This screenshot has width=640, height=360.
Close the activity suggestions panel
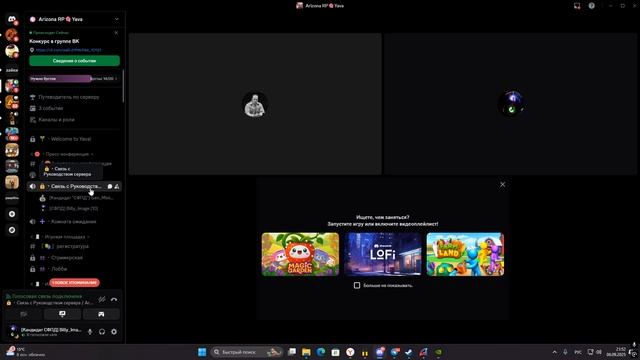(502, 184)
